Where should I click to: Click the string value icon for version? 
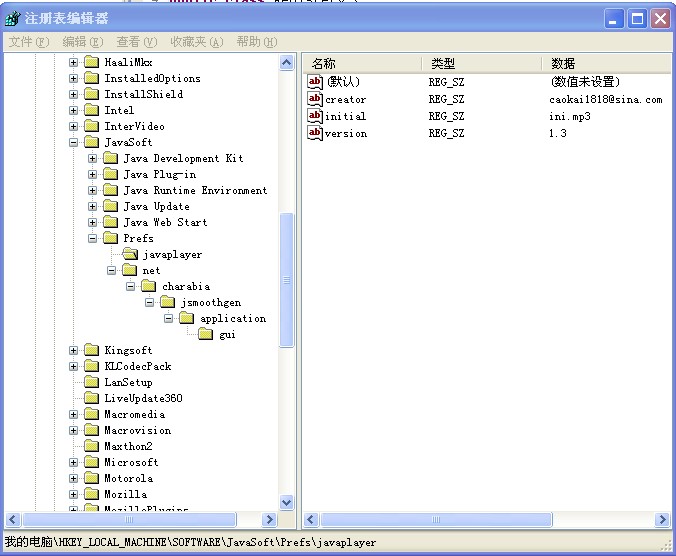(x=315, y=133)
